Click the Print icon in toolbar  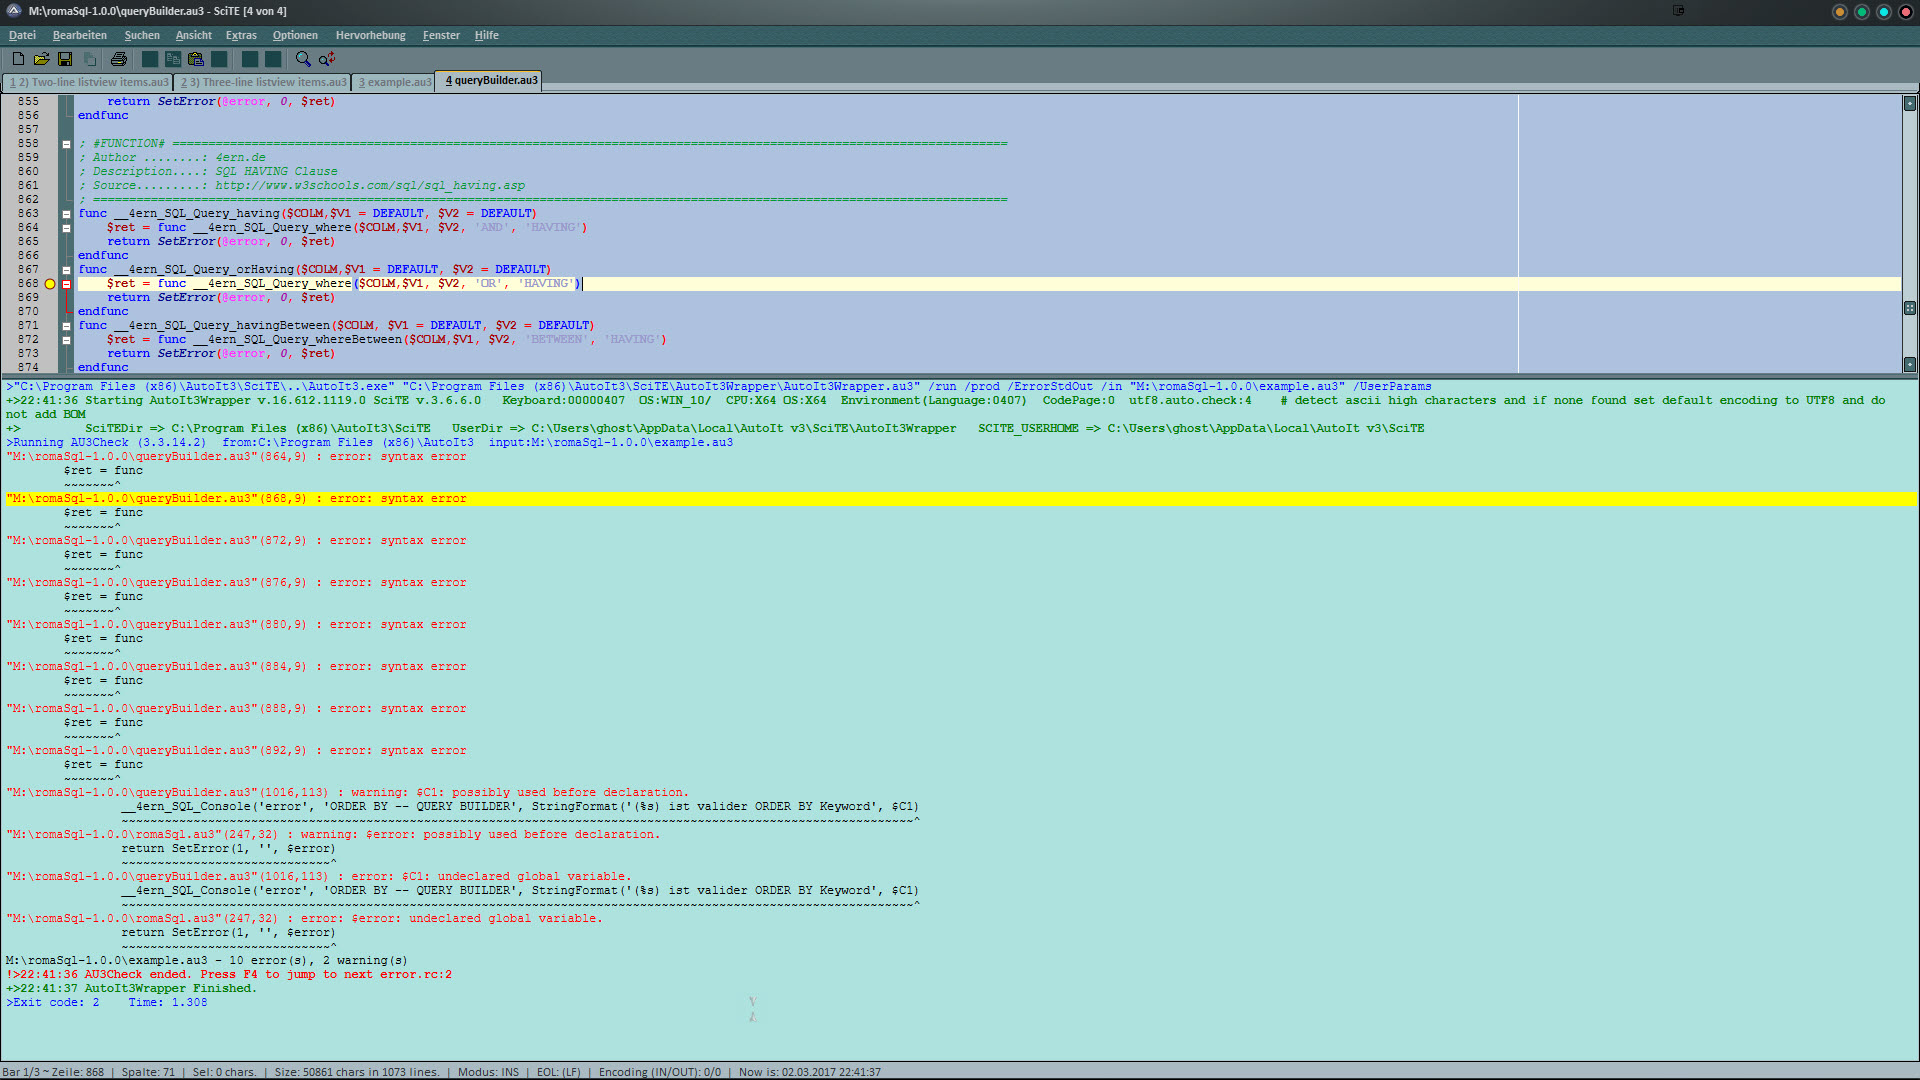[x=118, y=59]
